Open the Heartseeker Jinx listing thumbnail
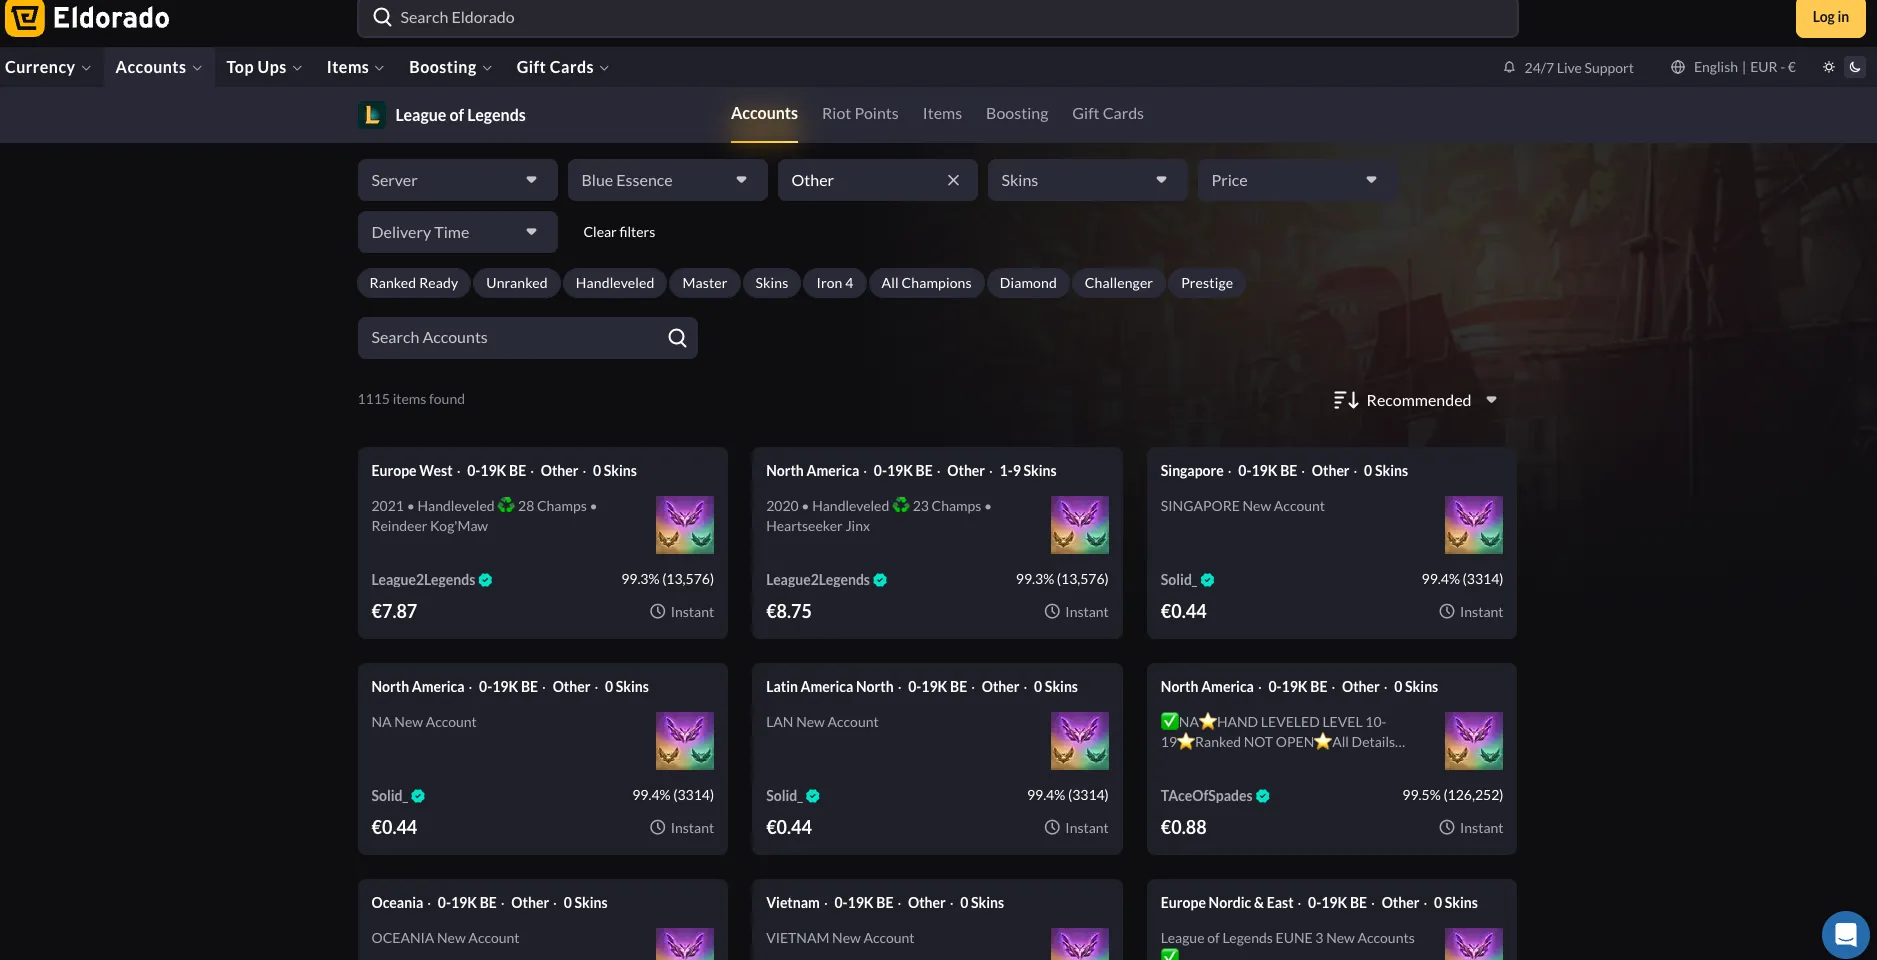Screen dimensions: 1877x960 tap(1079, 524)
